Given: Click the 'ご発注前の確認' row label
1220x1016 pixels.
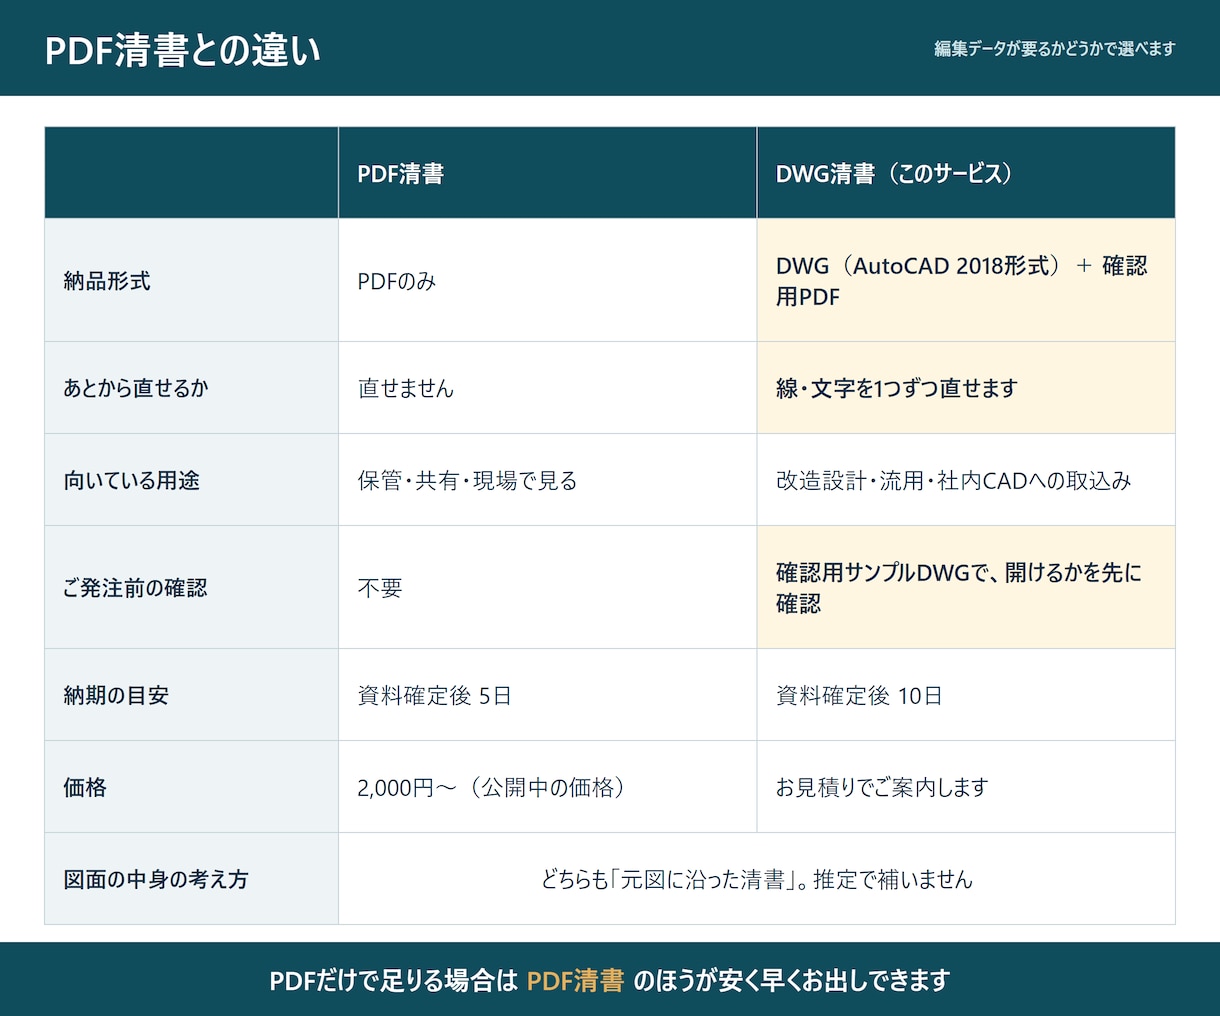Looking at the screenshot, I should pyautogui.click(x=191, y=587).
